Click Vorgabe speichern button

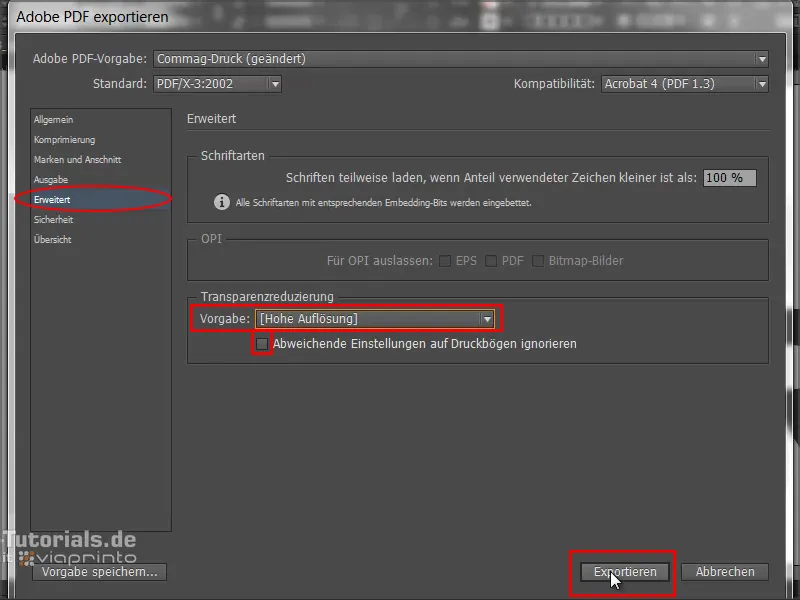(x=99, y=572)
